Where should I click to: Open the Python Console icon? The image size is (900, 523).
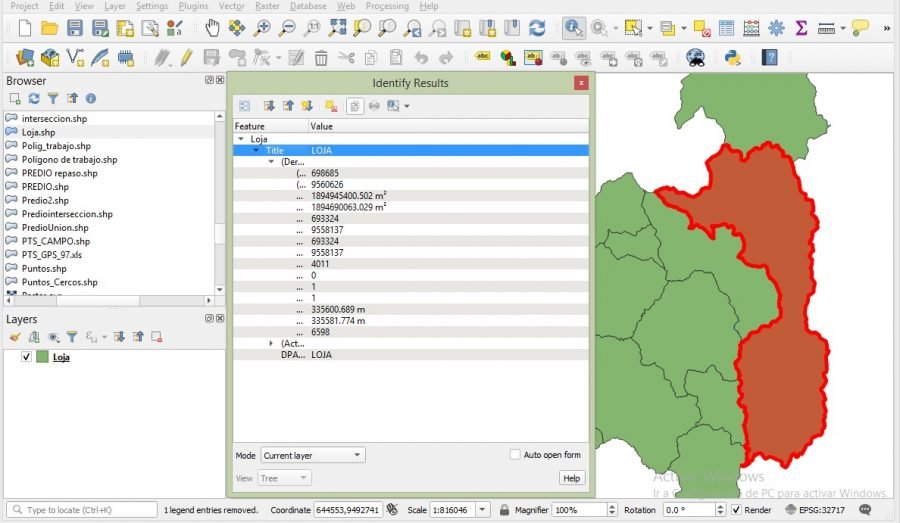732,58
